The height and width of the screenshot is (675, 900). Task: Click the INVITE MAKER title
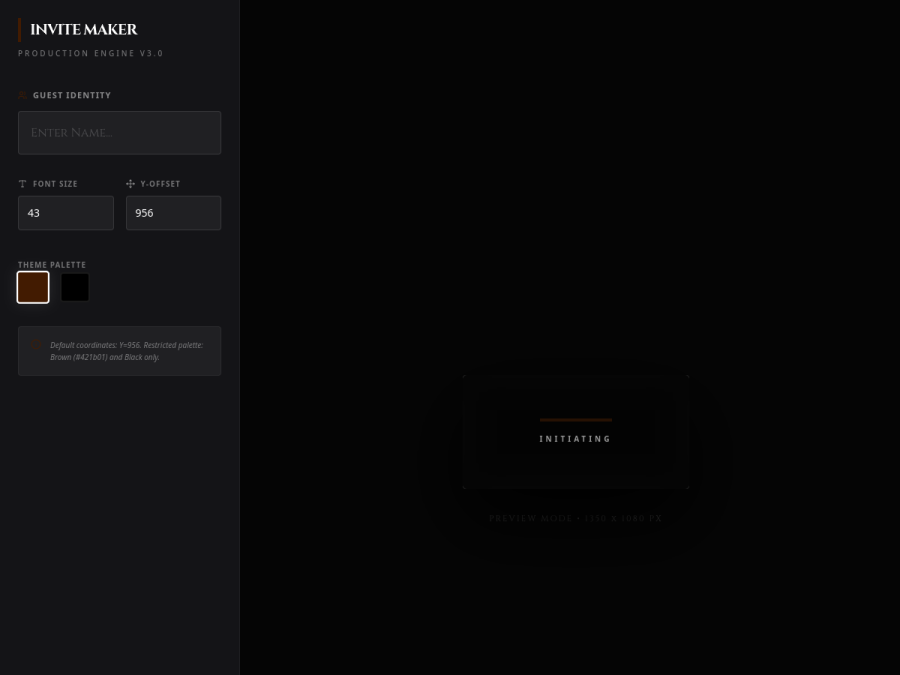(84, 29)
